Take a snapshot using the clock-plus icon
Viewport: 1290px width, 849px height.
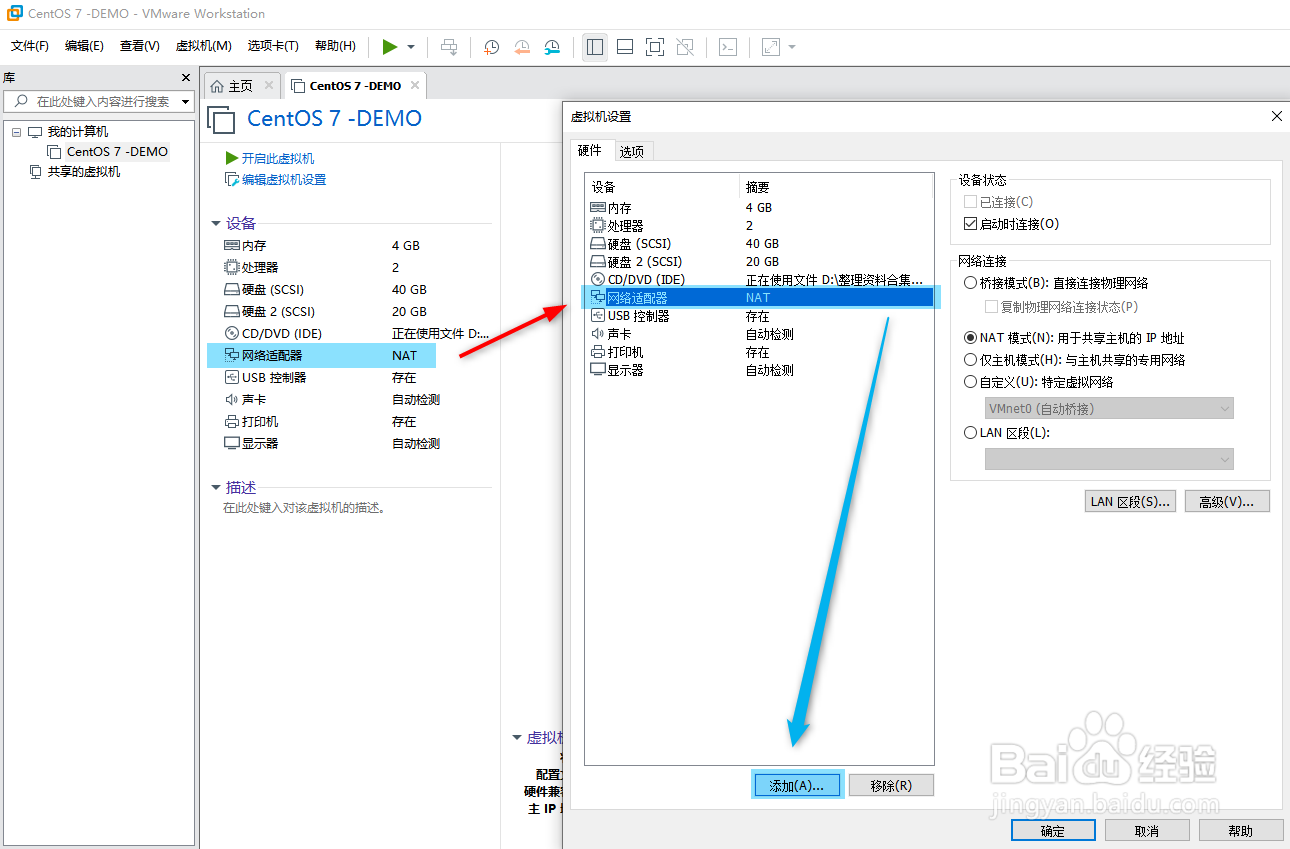click(491, 47)
